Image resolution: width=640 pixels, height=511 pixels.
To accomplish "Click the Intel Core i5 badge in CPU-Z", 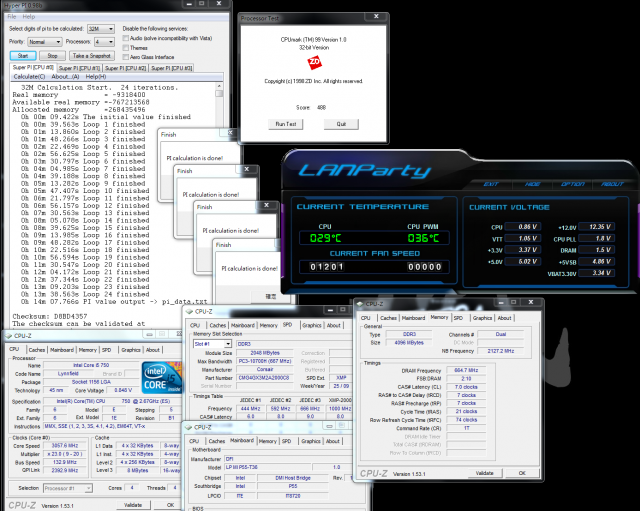I will point(162,378).
